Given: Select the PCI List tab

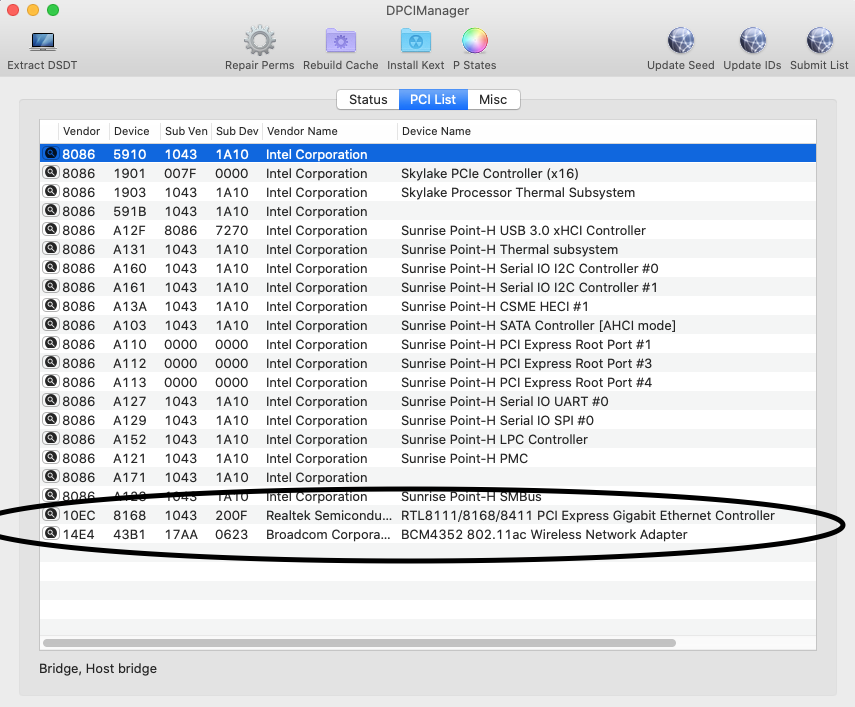Looking at the screenshot, I should tap(433, 100).
